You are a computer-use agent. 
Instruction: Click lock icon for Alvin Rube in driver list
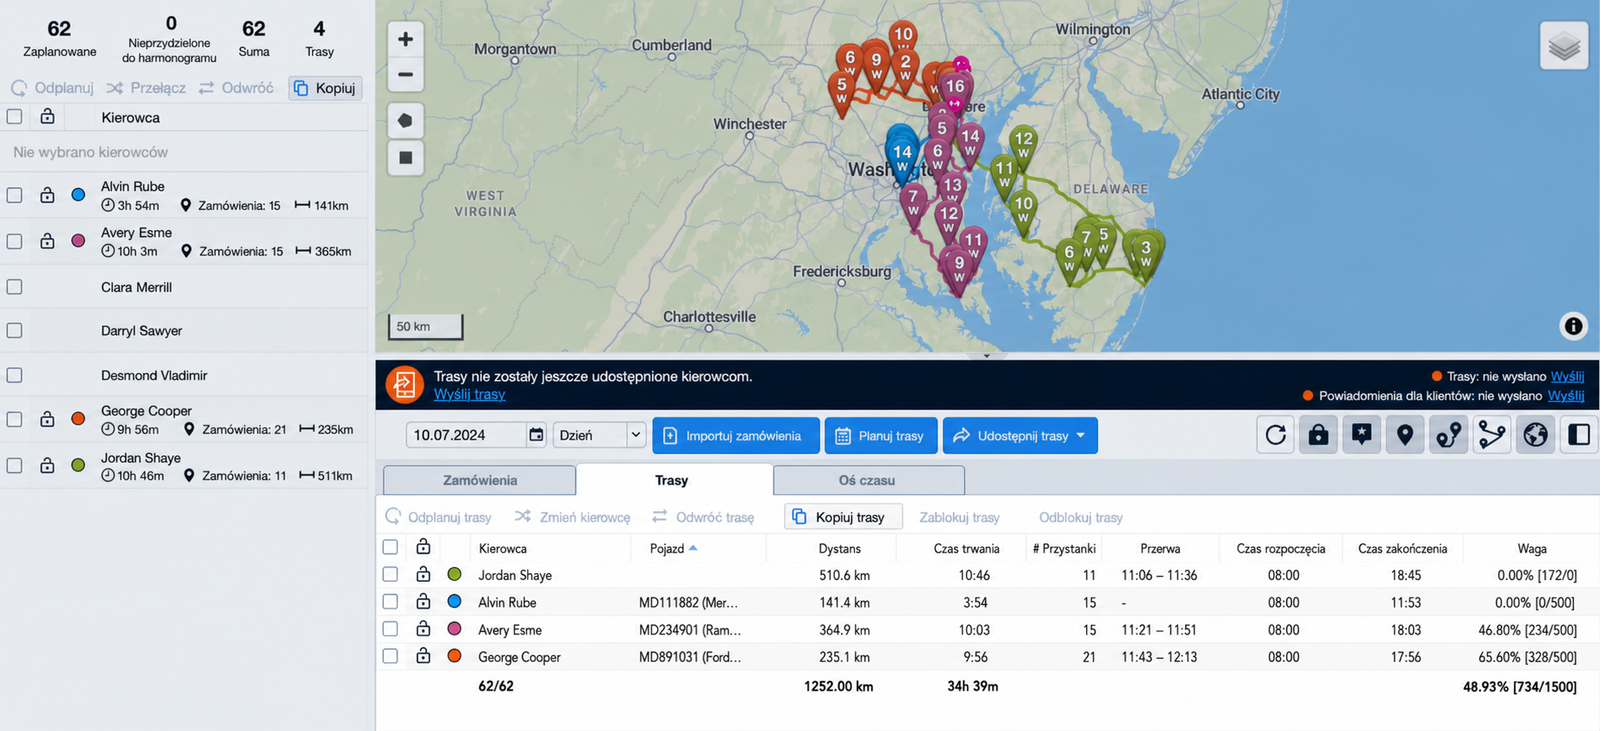point(47,195)
